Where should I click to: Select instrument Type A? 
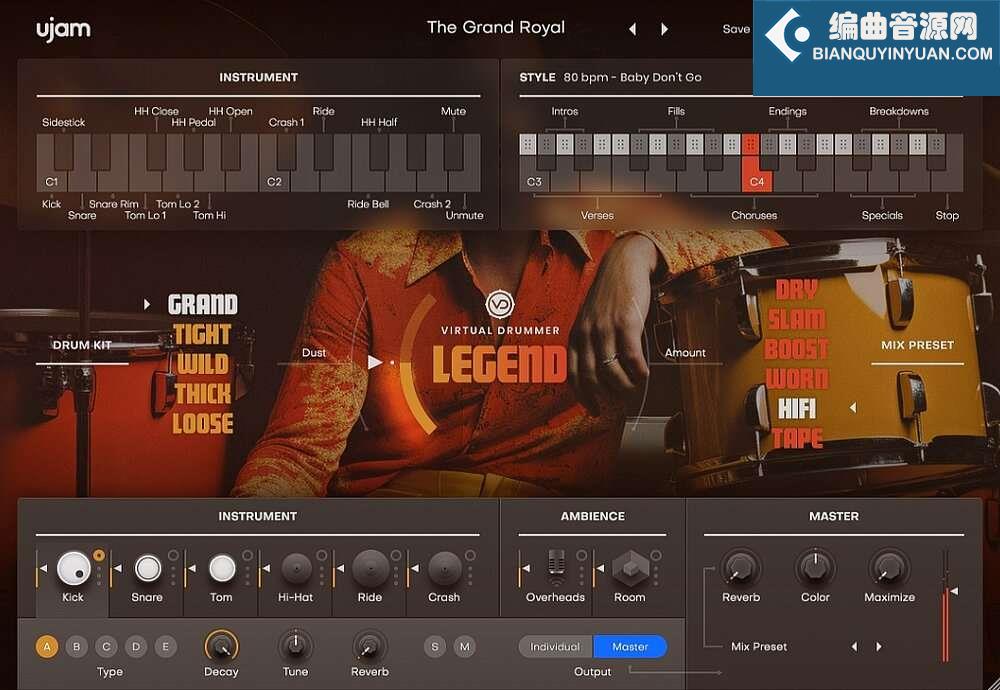(x=47, y=647)
